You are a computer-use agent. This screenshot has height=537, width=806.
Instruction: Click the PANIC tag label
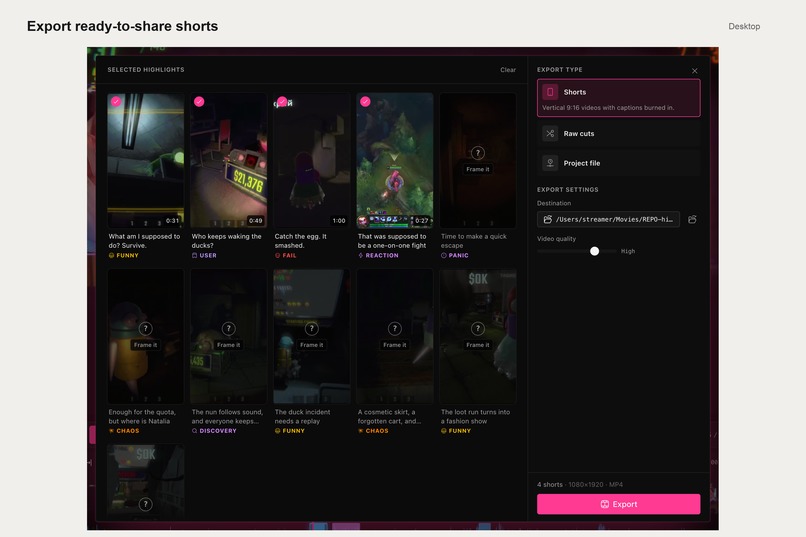[x=455, y=255]
